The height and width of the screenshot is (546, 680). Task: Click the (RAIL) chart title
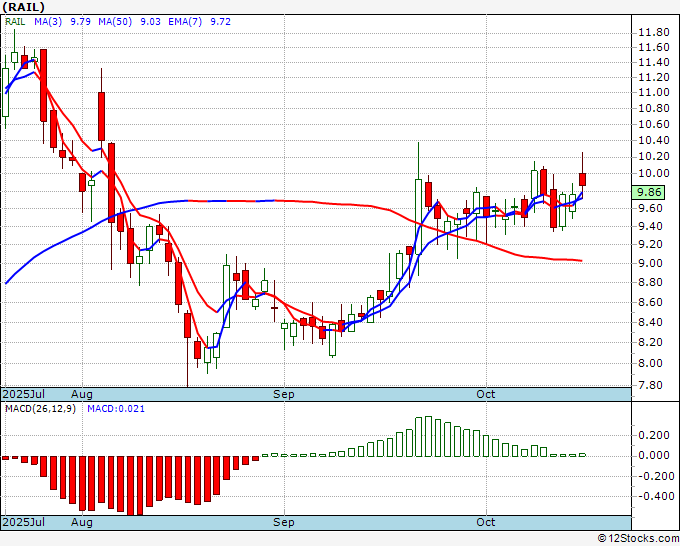pos(23,7)
